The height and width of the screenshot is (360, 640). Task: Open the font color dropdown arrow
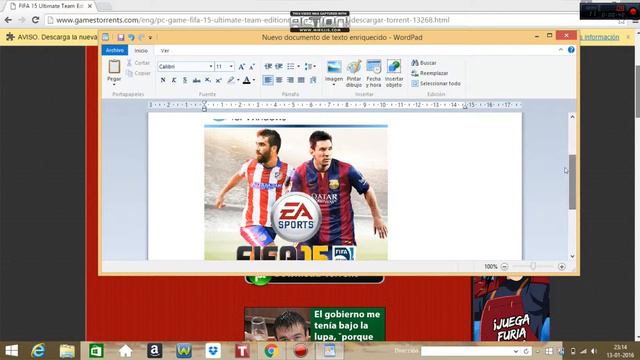[254, 80]
